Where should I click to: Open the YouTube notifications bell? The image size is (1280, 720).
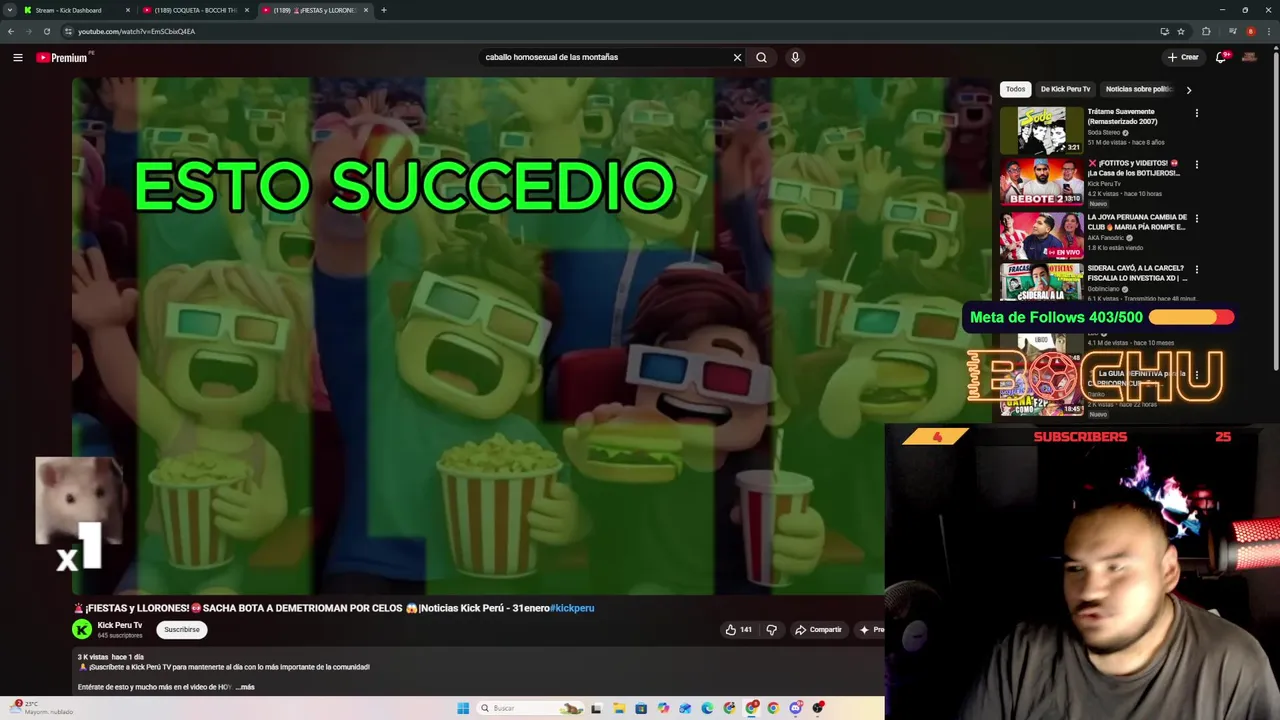tap(1221, 57)
